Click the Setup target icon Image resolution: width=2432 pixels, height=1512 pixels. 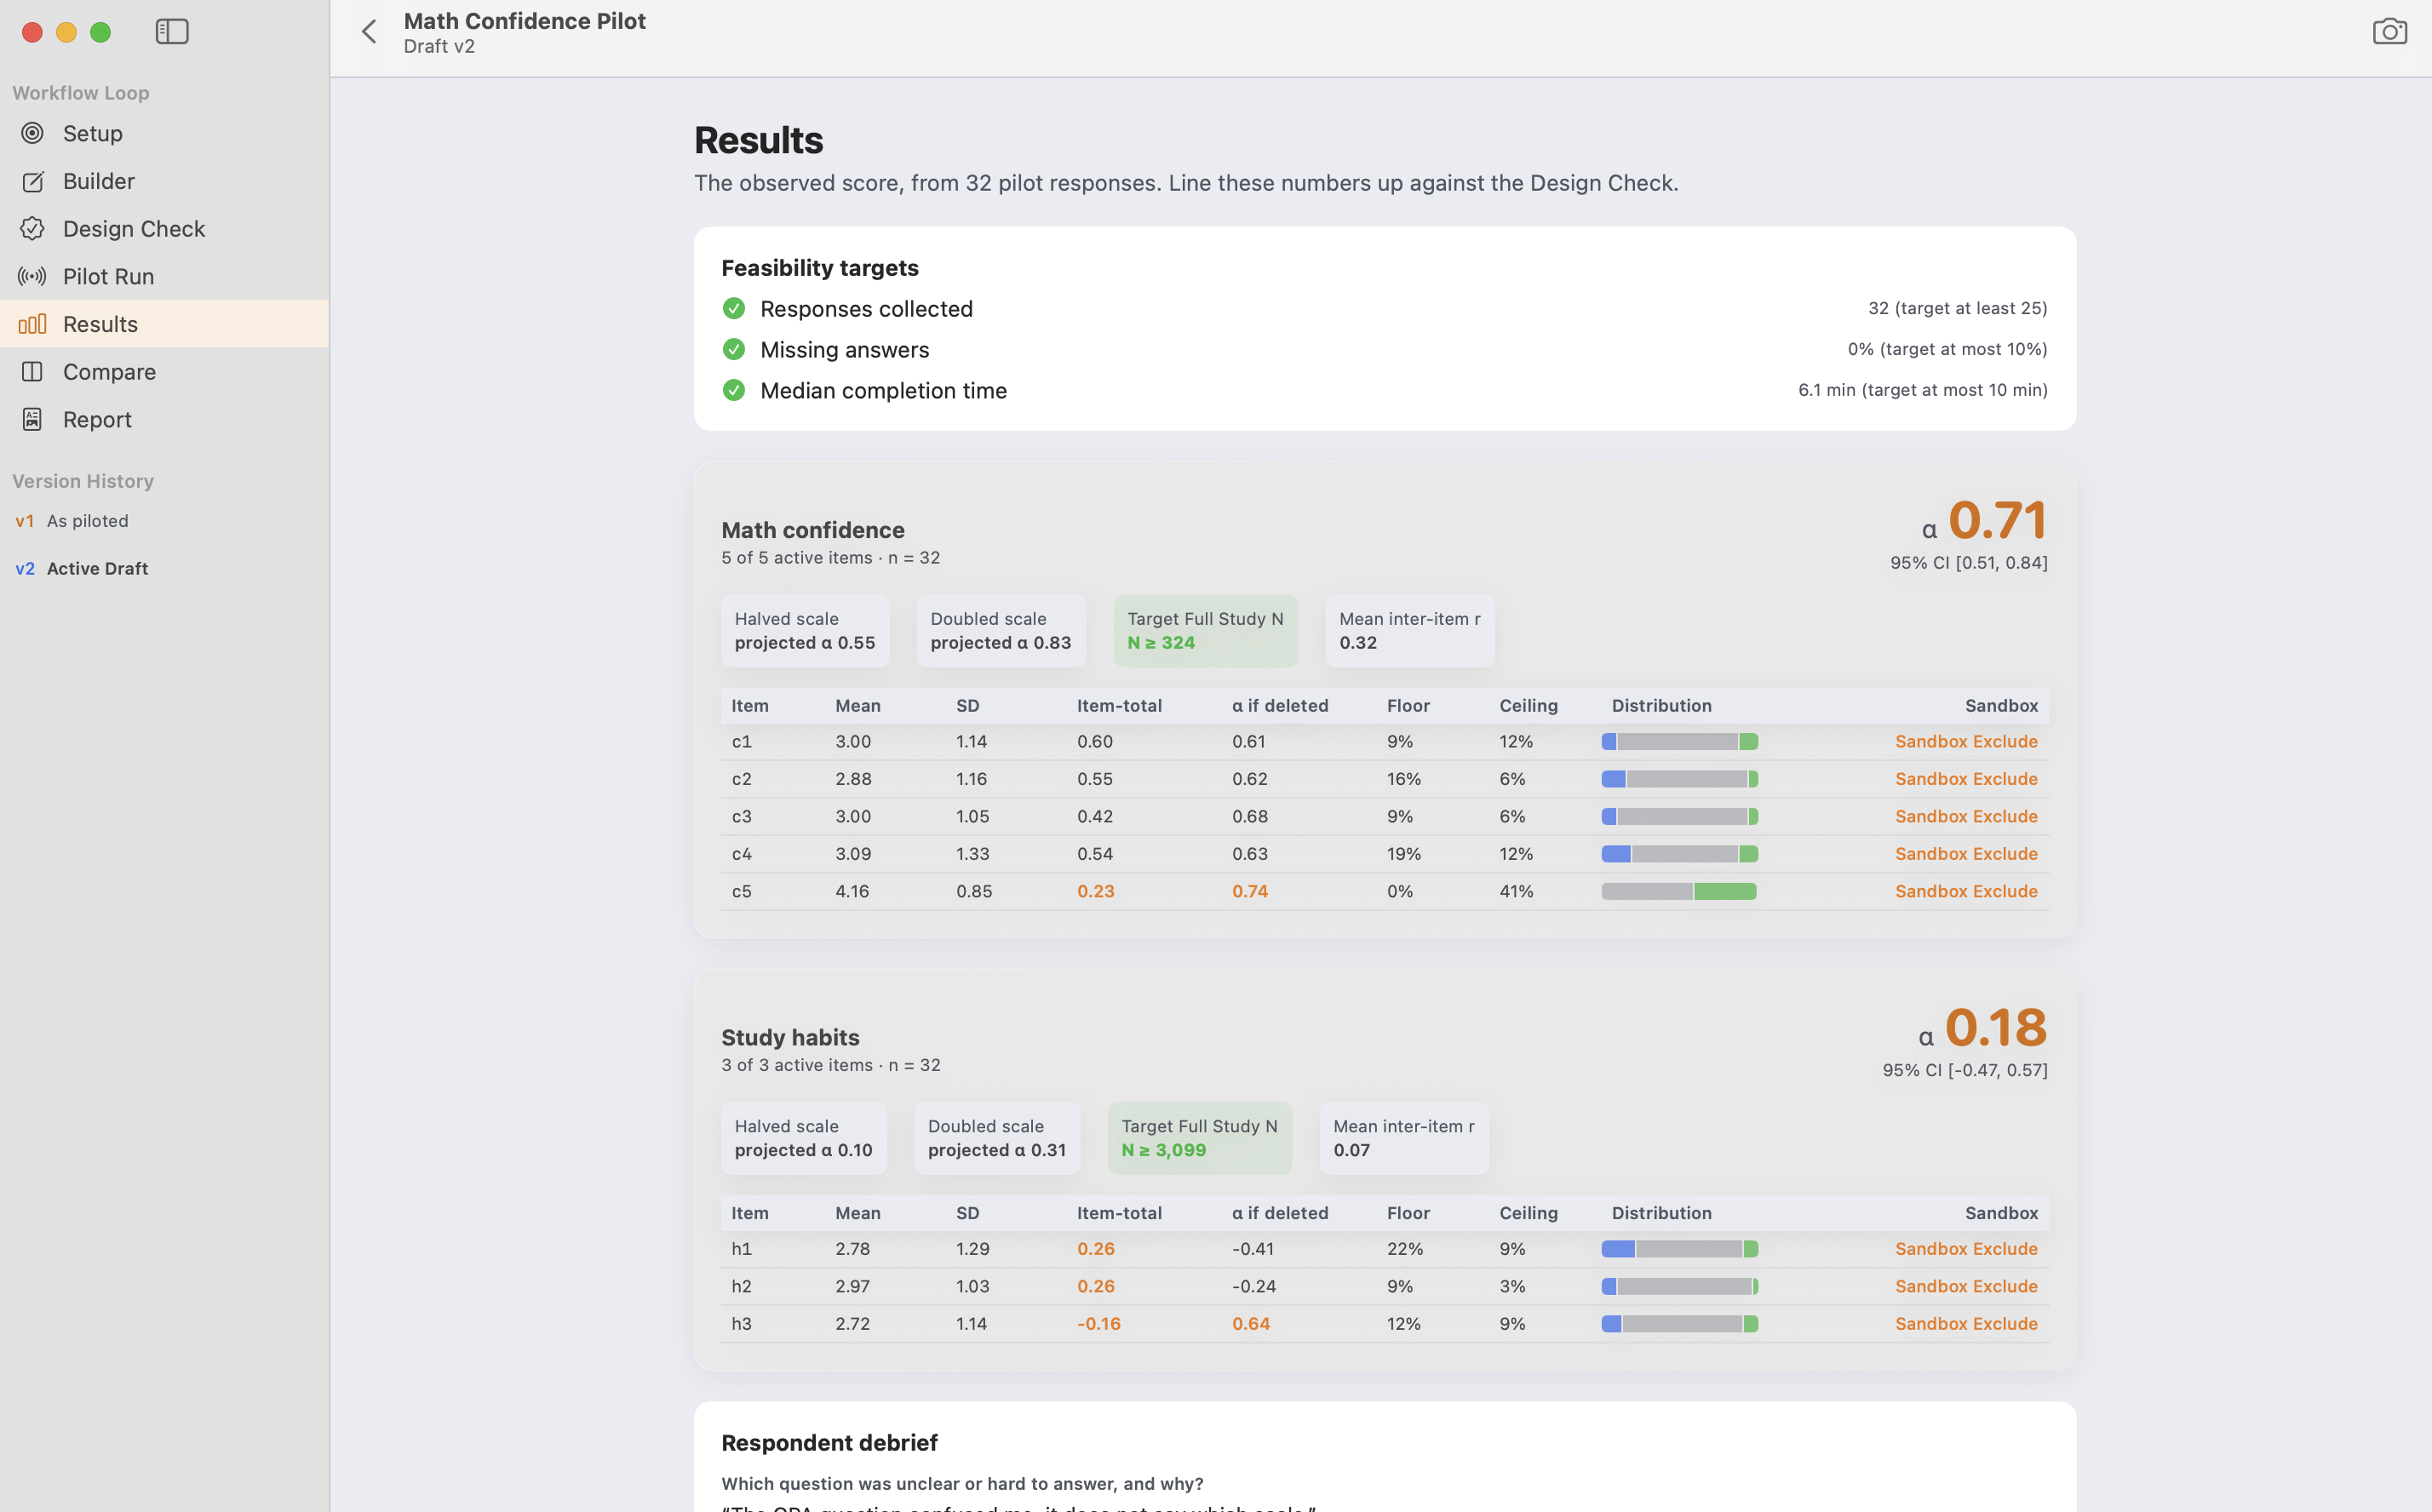32,133
